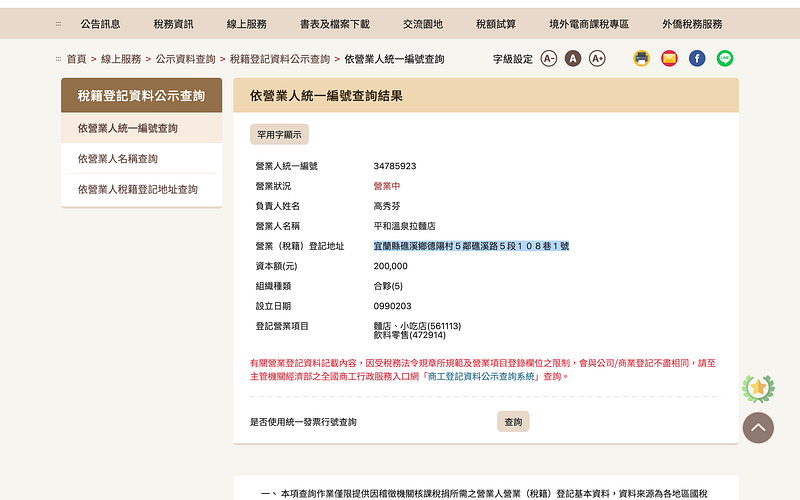This screenshot has height=500, width=800.
Task: Increase font size with A+ icon
Action: (x=597, y=59)
